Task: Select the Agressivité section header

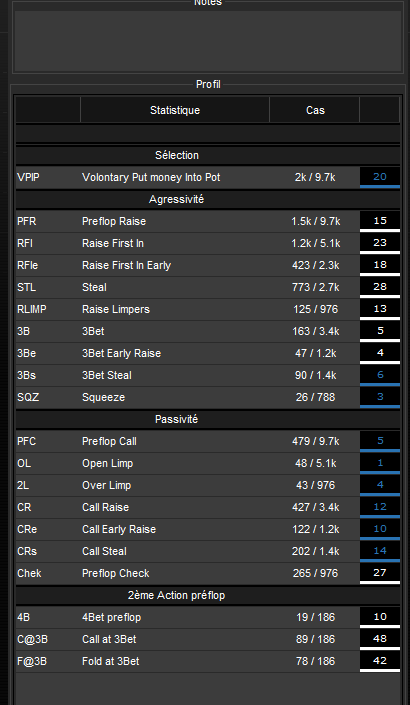Action: point(208,199)
